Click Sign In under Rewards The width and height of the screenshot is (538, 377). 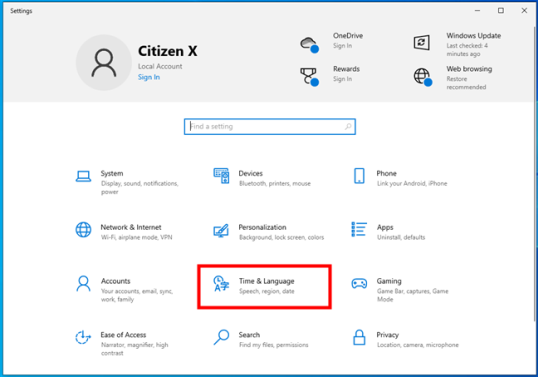coord(342,79)
